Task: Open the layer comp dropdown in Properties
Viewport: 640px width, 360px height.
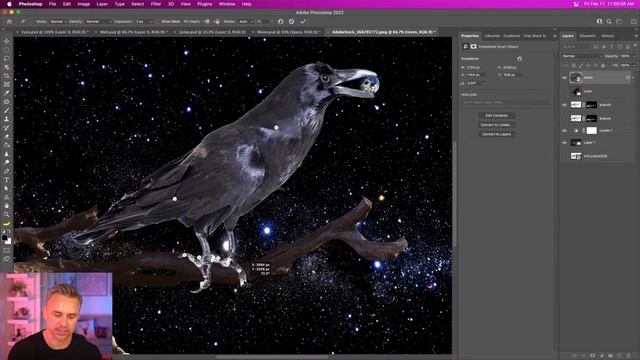Action: (x=506, y=102)
